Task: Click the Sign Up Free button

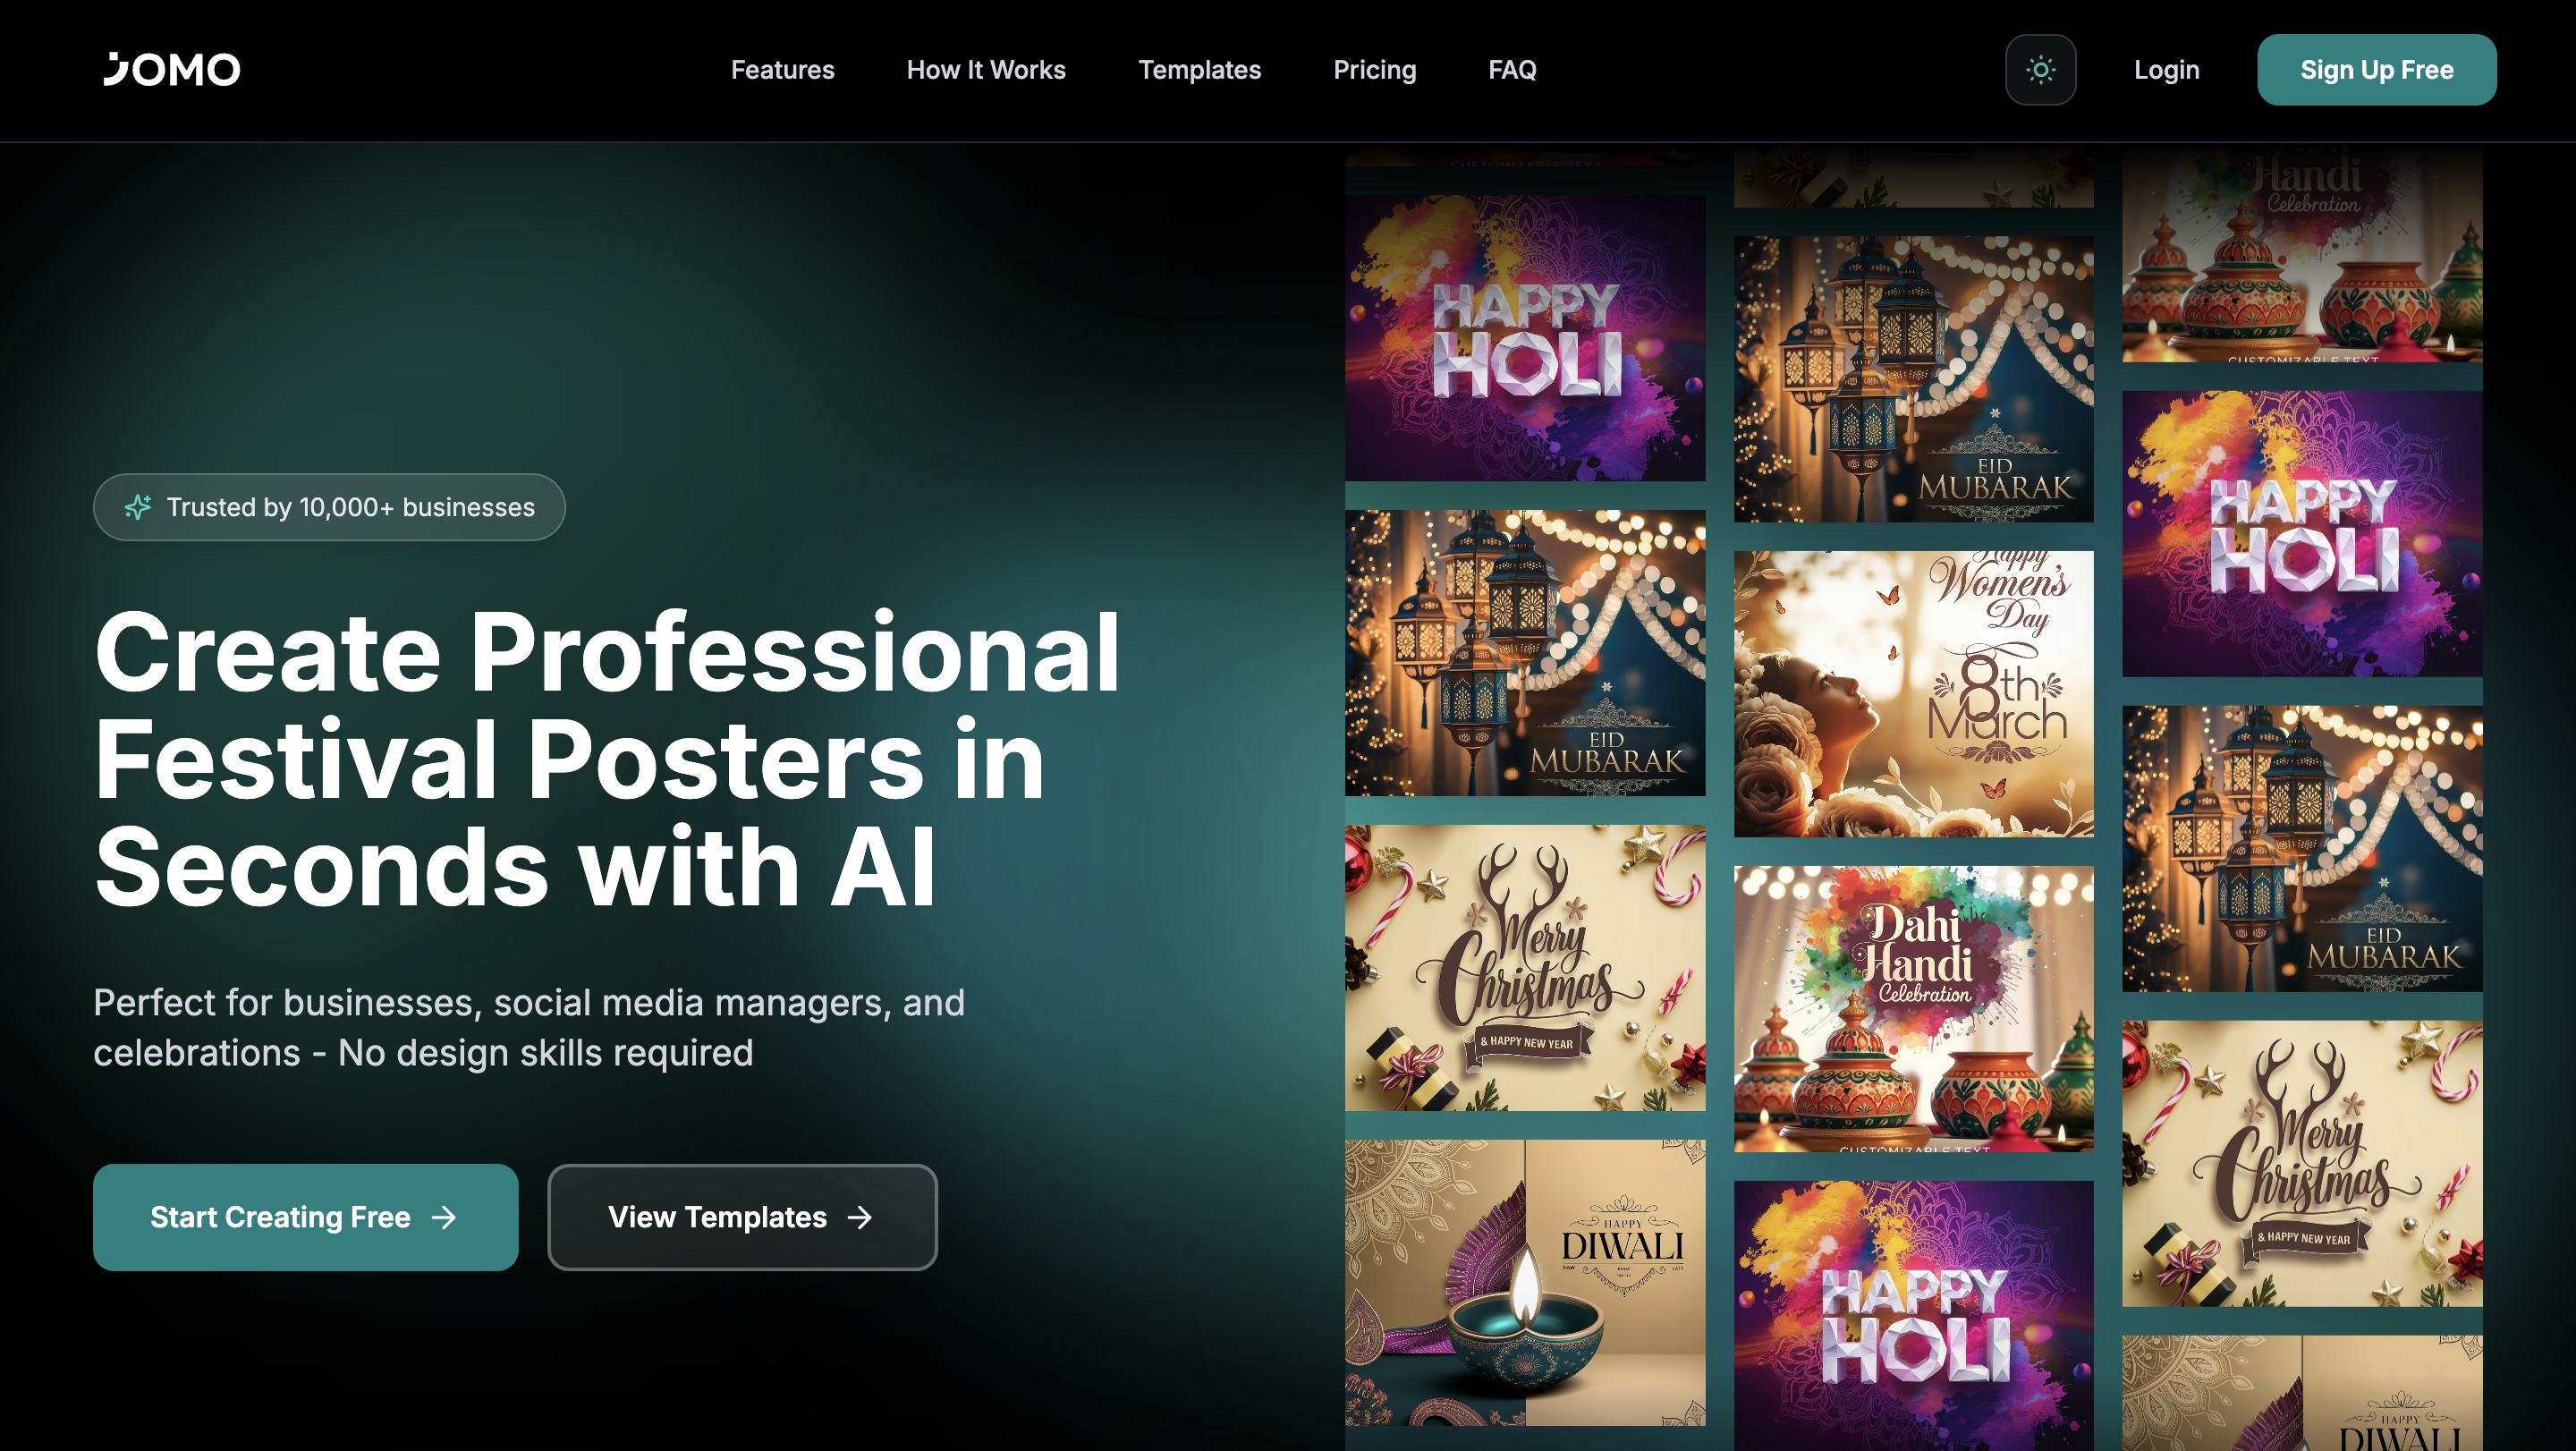Action: coord(2376,70)
